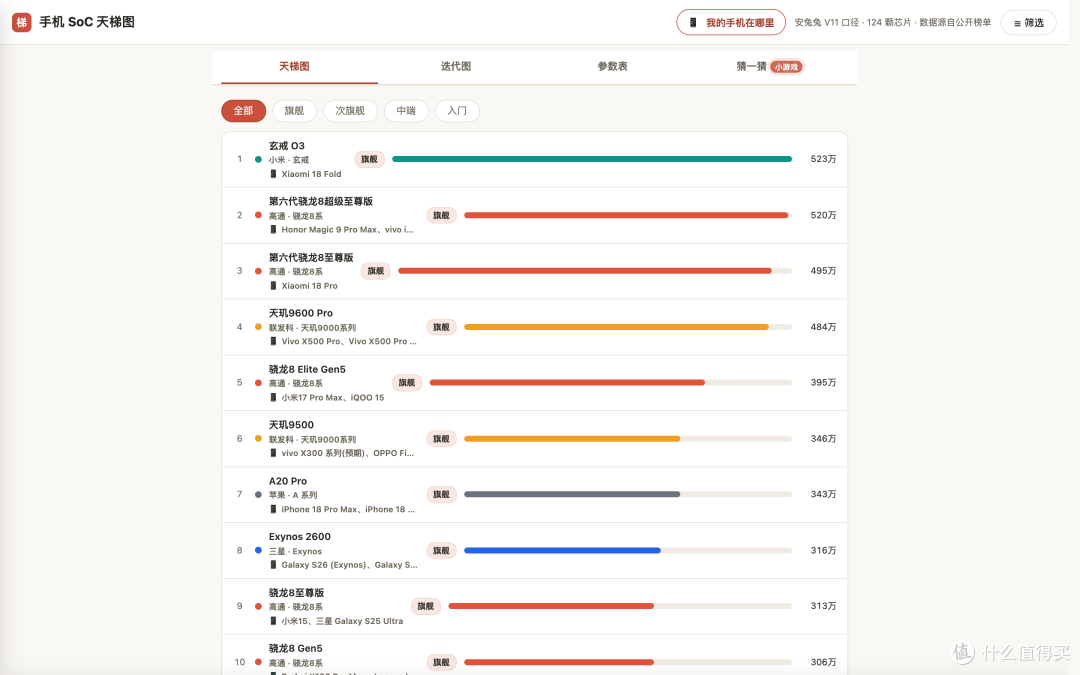Click the 第六代骁龙8至尊版 chip name
Viewport: 1080px width, 675px height.
311,257
